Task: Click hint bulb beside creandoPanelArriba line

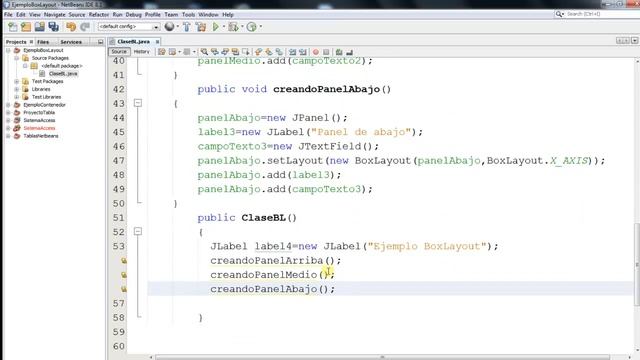Action: tap(123, 260)
